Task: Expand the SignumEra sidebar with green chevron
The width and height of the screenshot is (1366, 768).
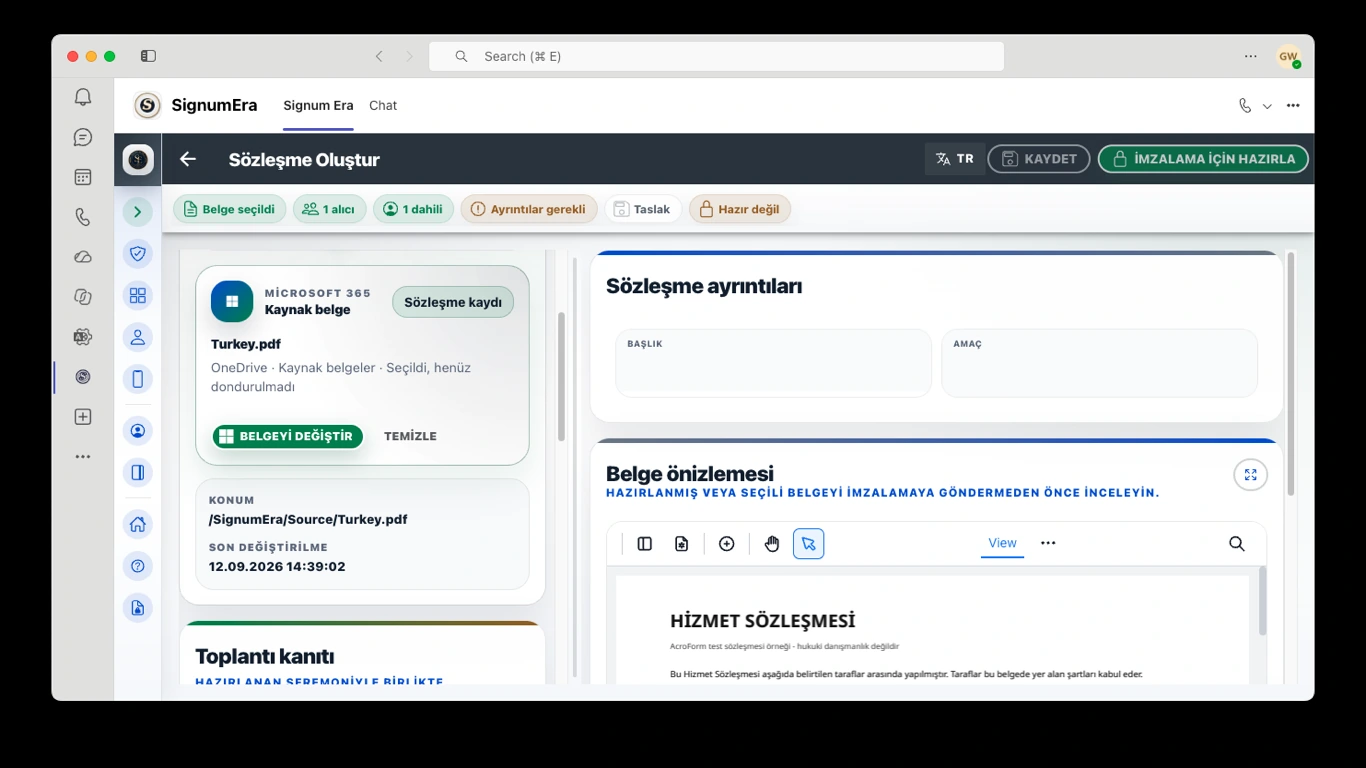Action: pyautogui.click(x=138, y=211)
